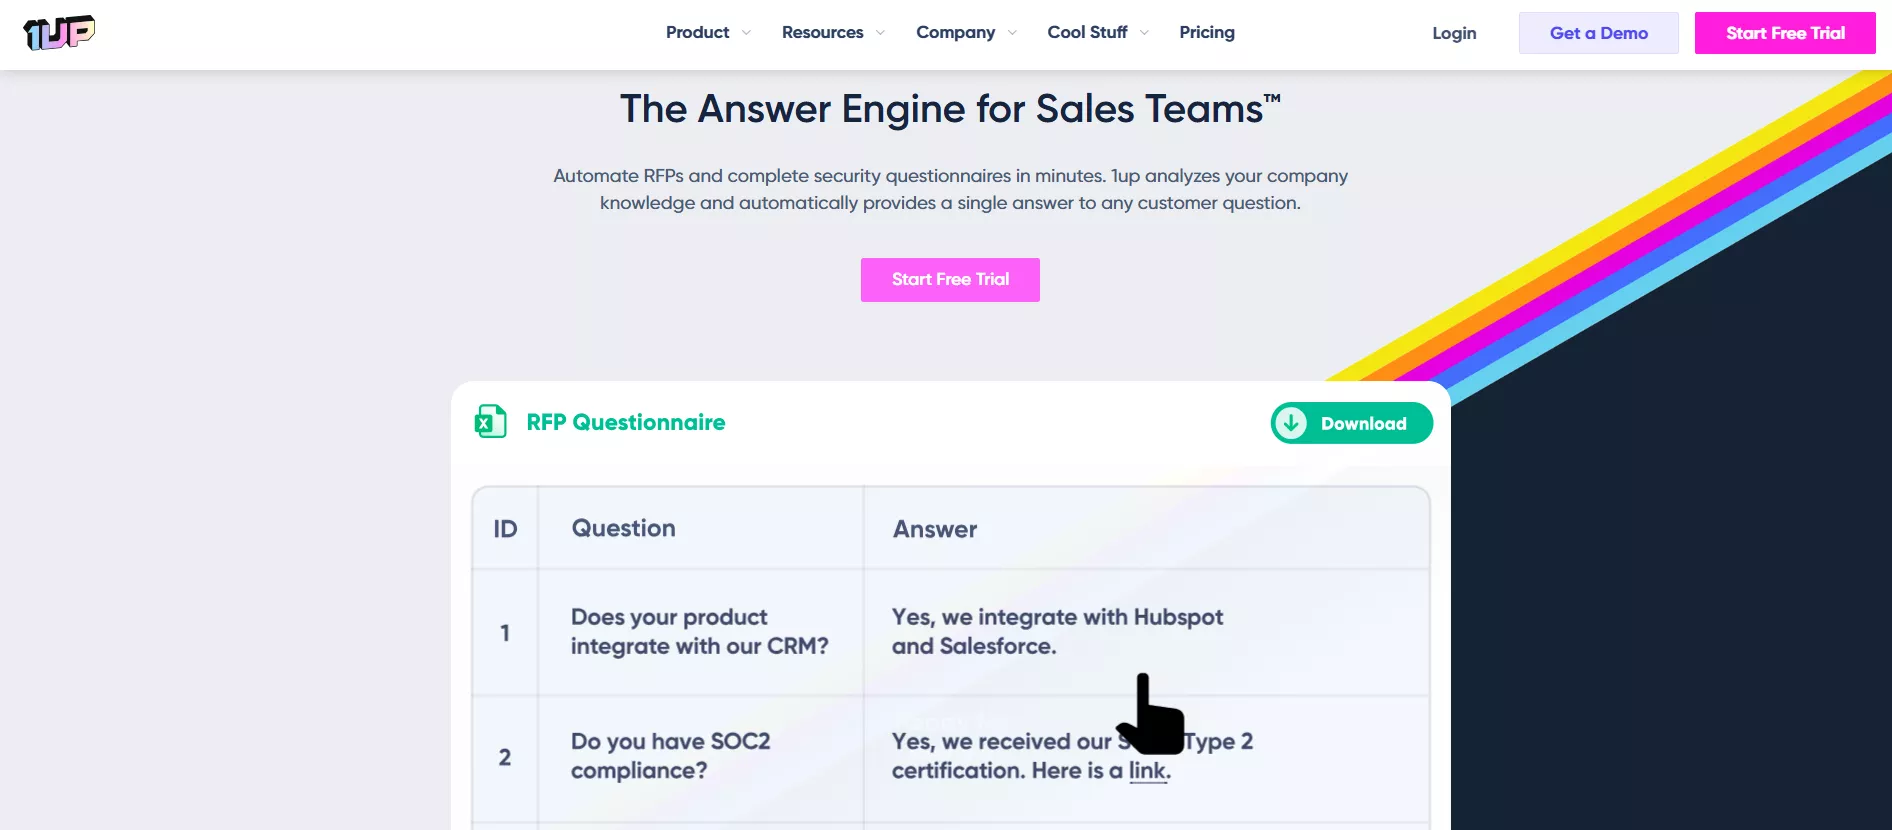The height and width of the screenshot is (830, 1892).
Task: Click the center Start Free Trial button
Action: point(950,280)
